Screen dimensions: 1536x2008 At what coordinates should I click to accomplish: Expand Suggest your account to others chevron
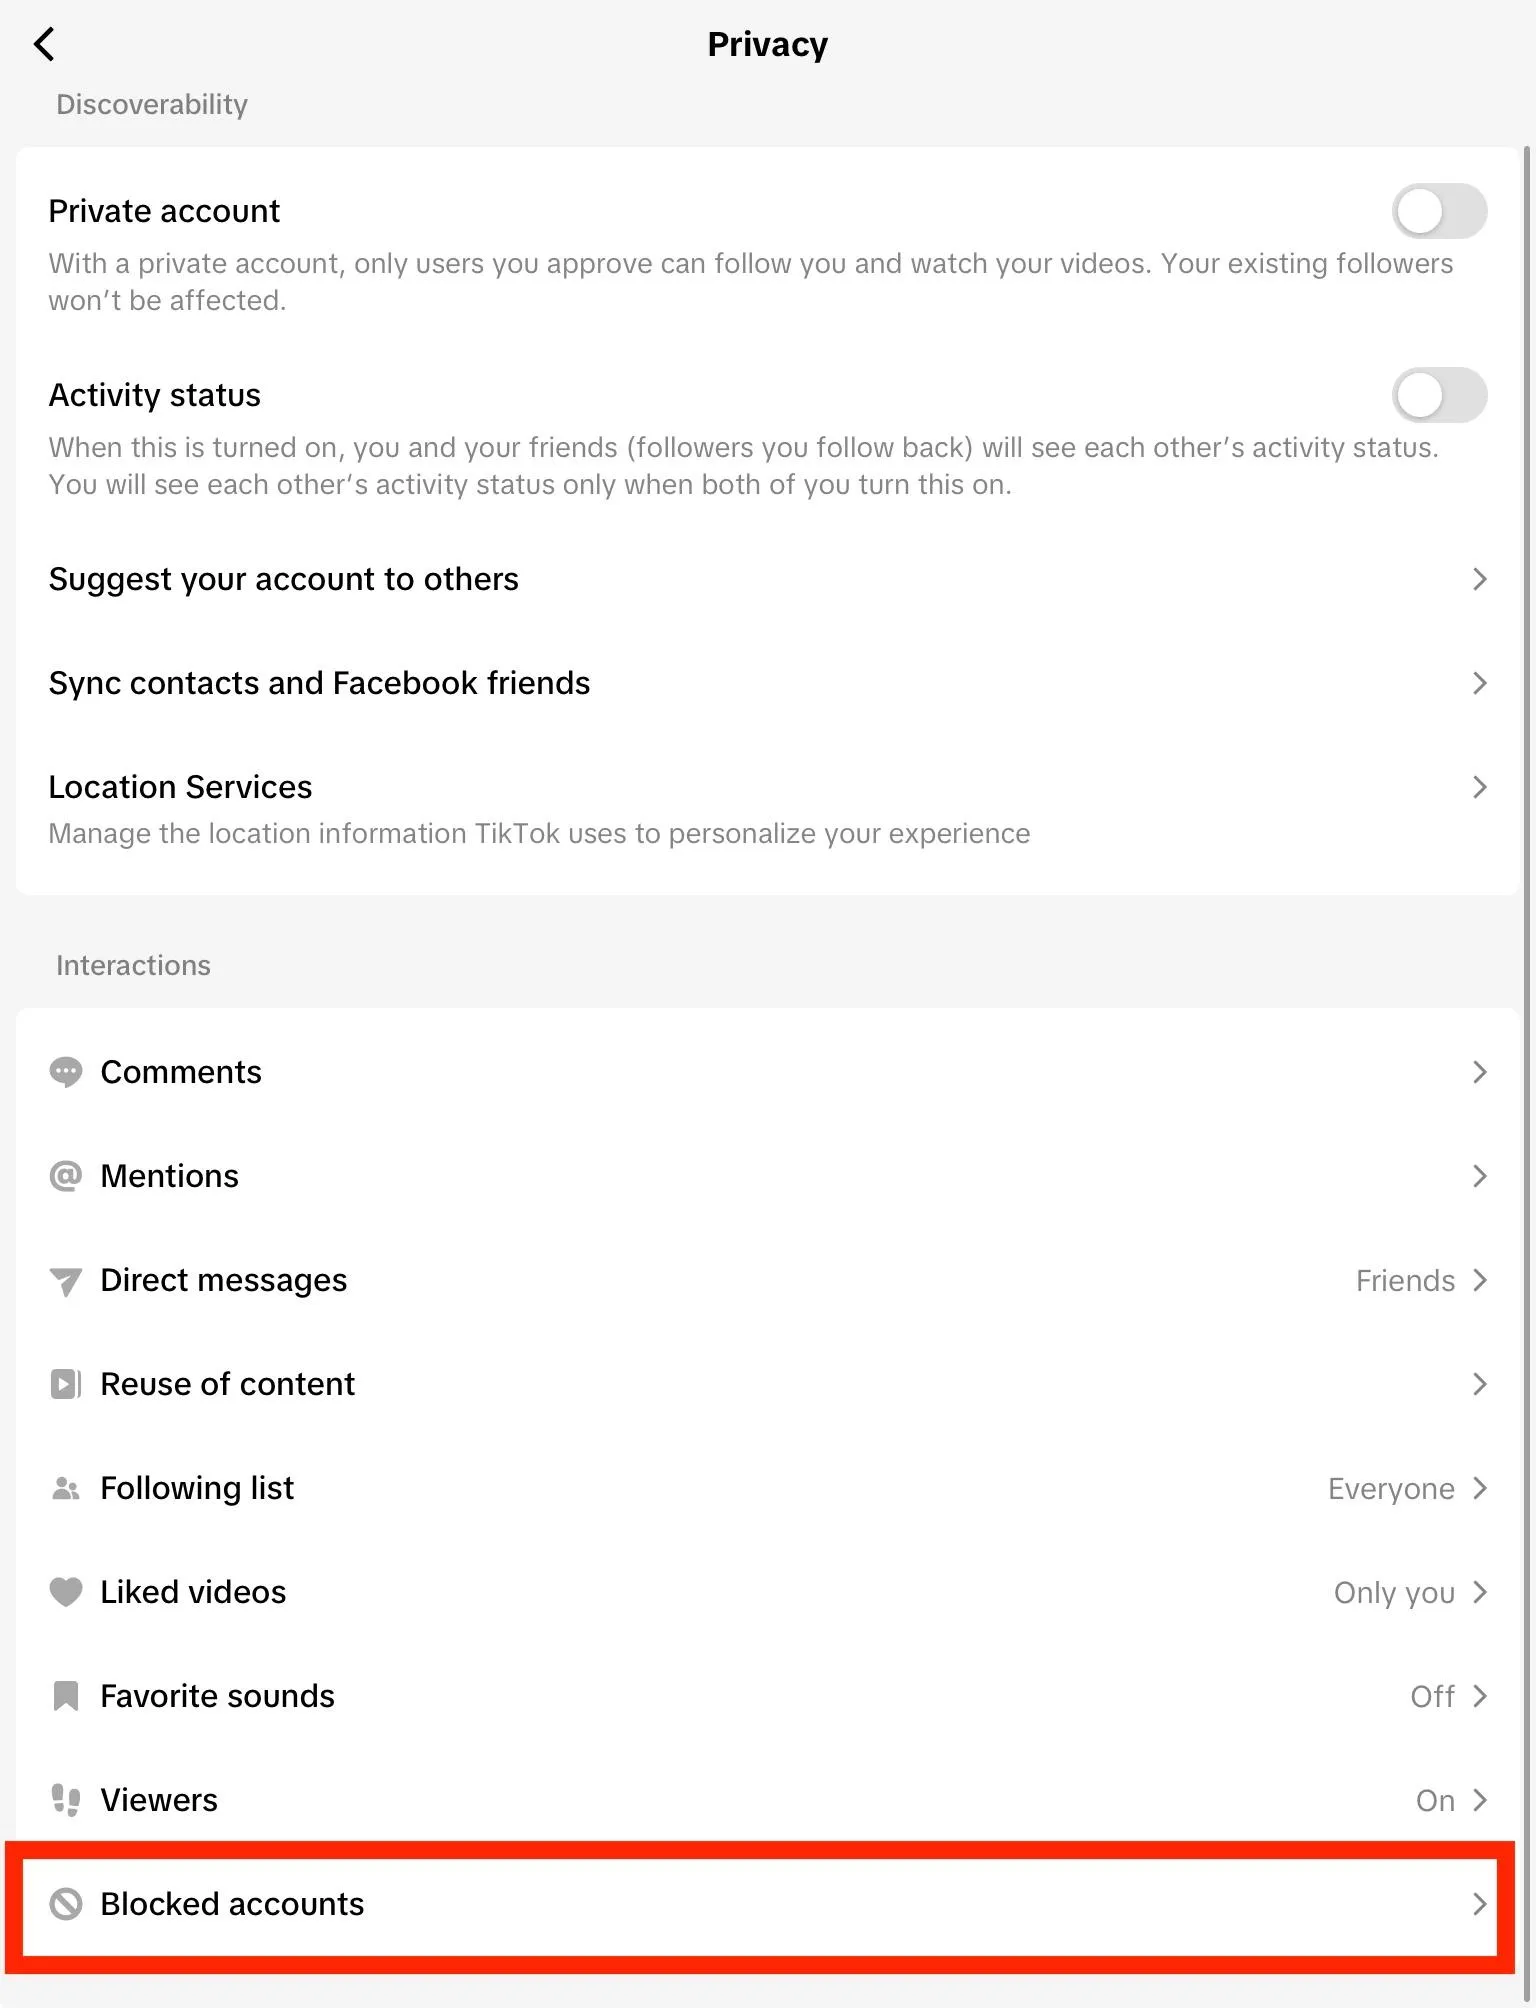pos(1480,579)
